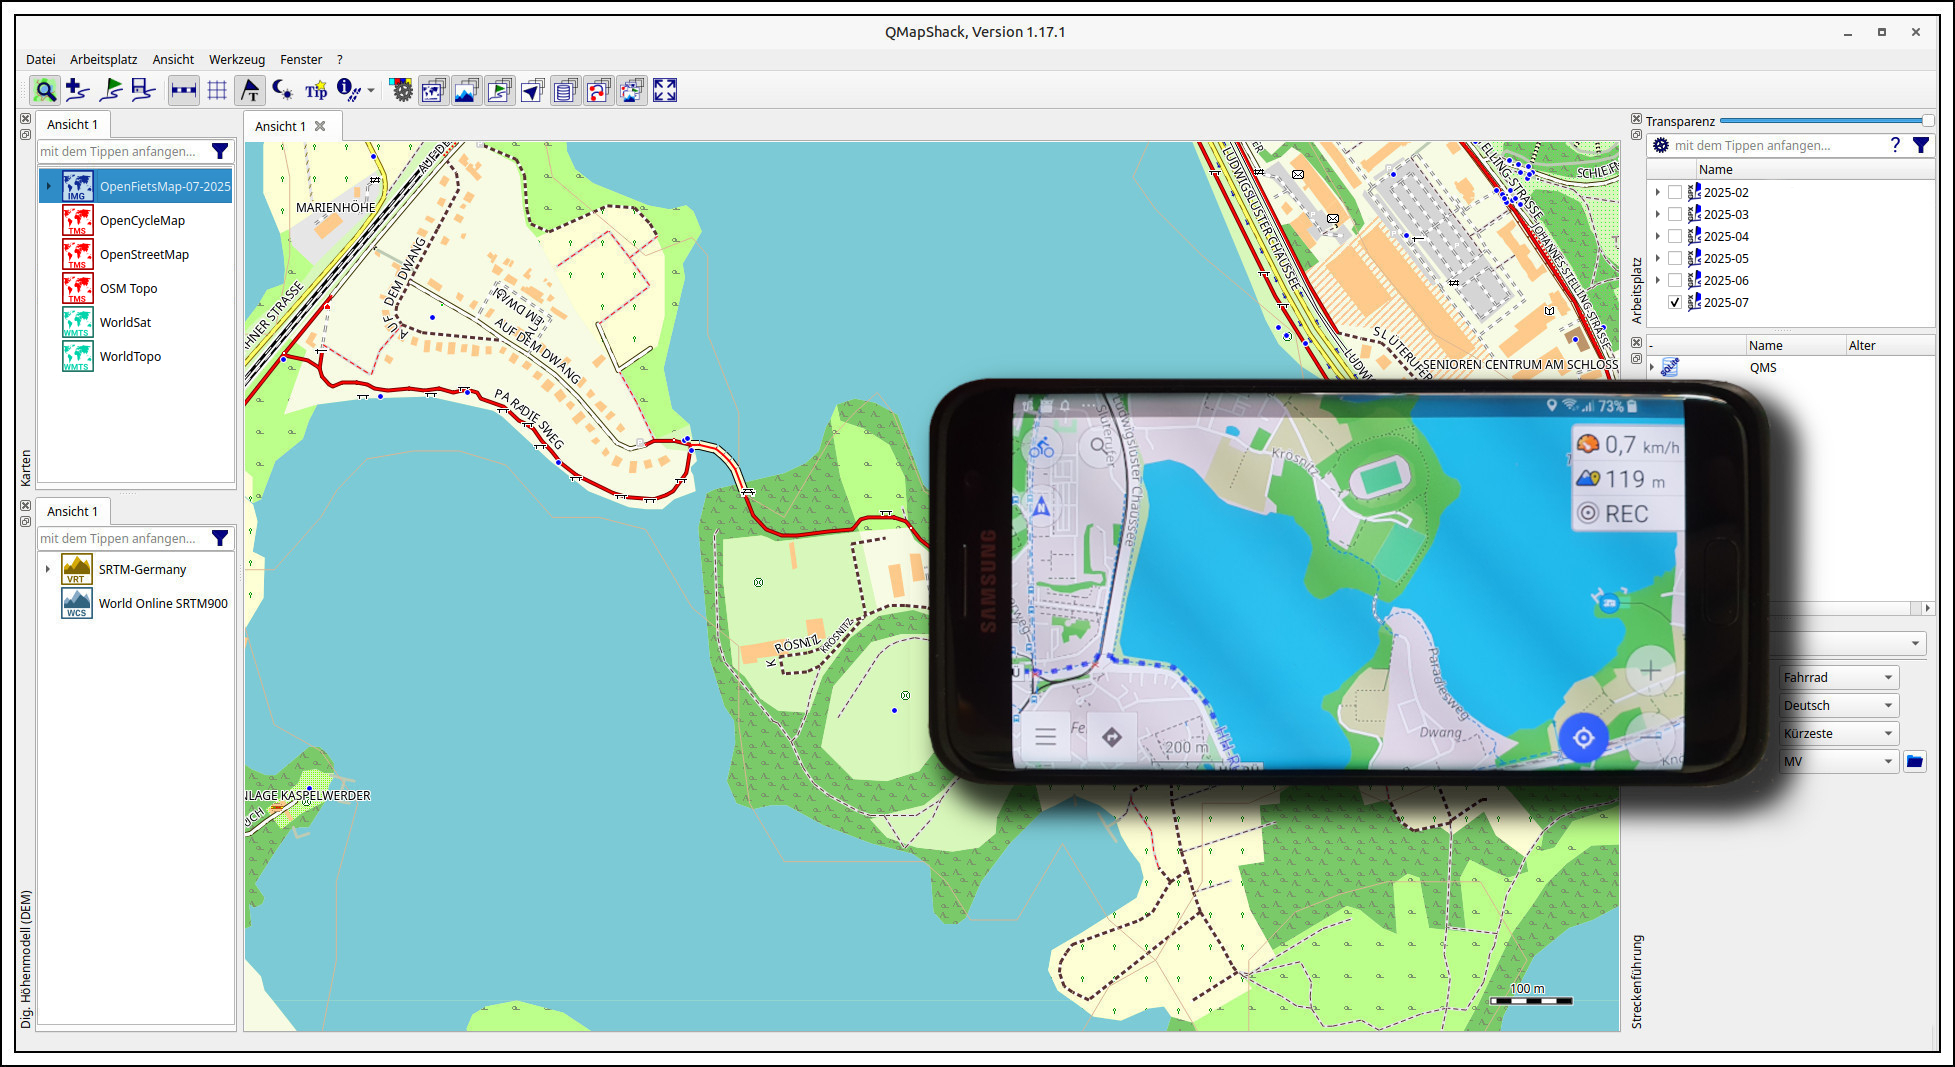Click the map search magnifier toolbar icon
Image resolution: width=1955 pixels, height=1067 pixels.
click(x=45, y=91)
